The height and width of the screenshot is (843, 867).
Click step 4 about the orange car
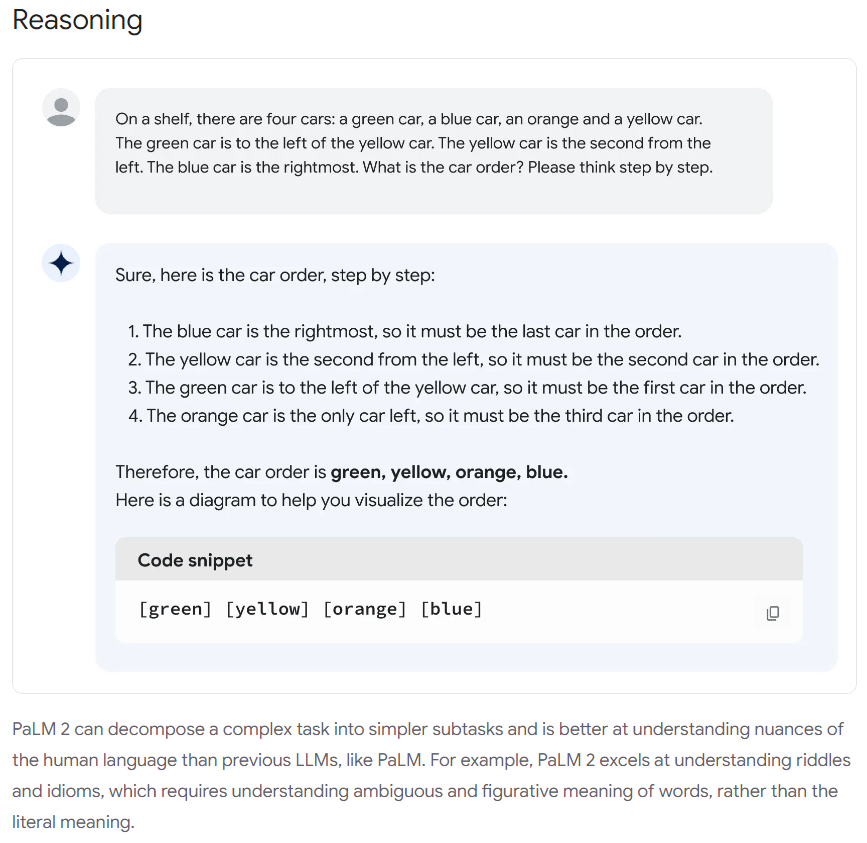431,416
